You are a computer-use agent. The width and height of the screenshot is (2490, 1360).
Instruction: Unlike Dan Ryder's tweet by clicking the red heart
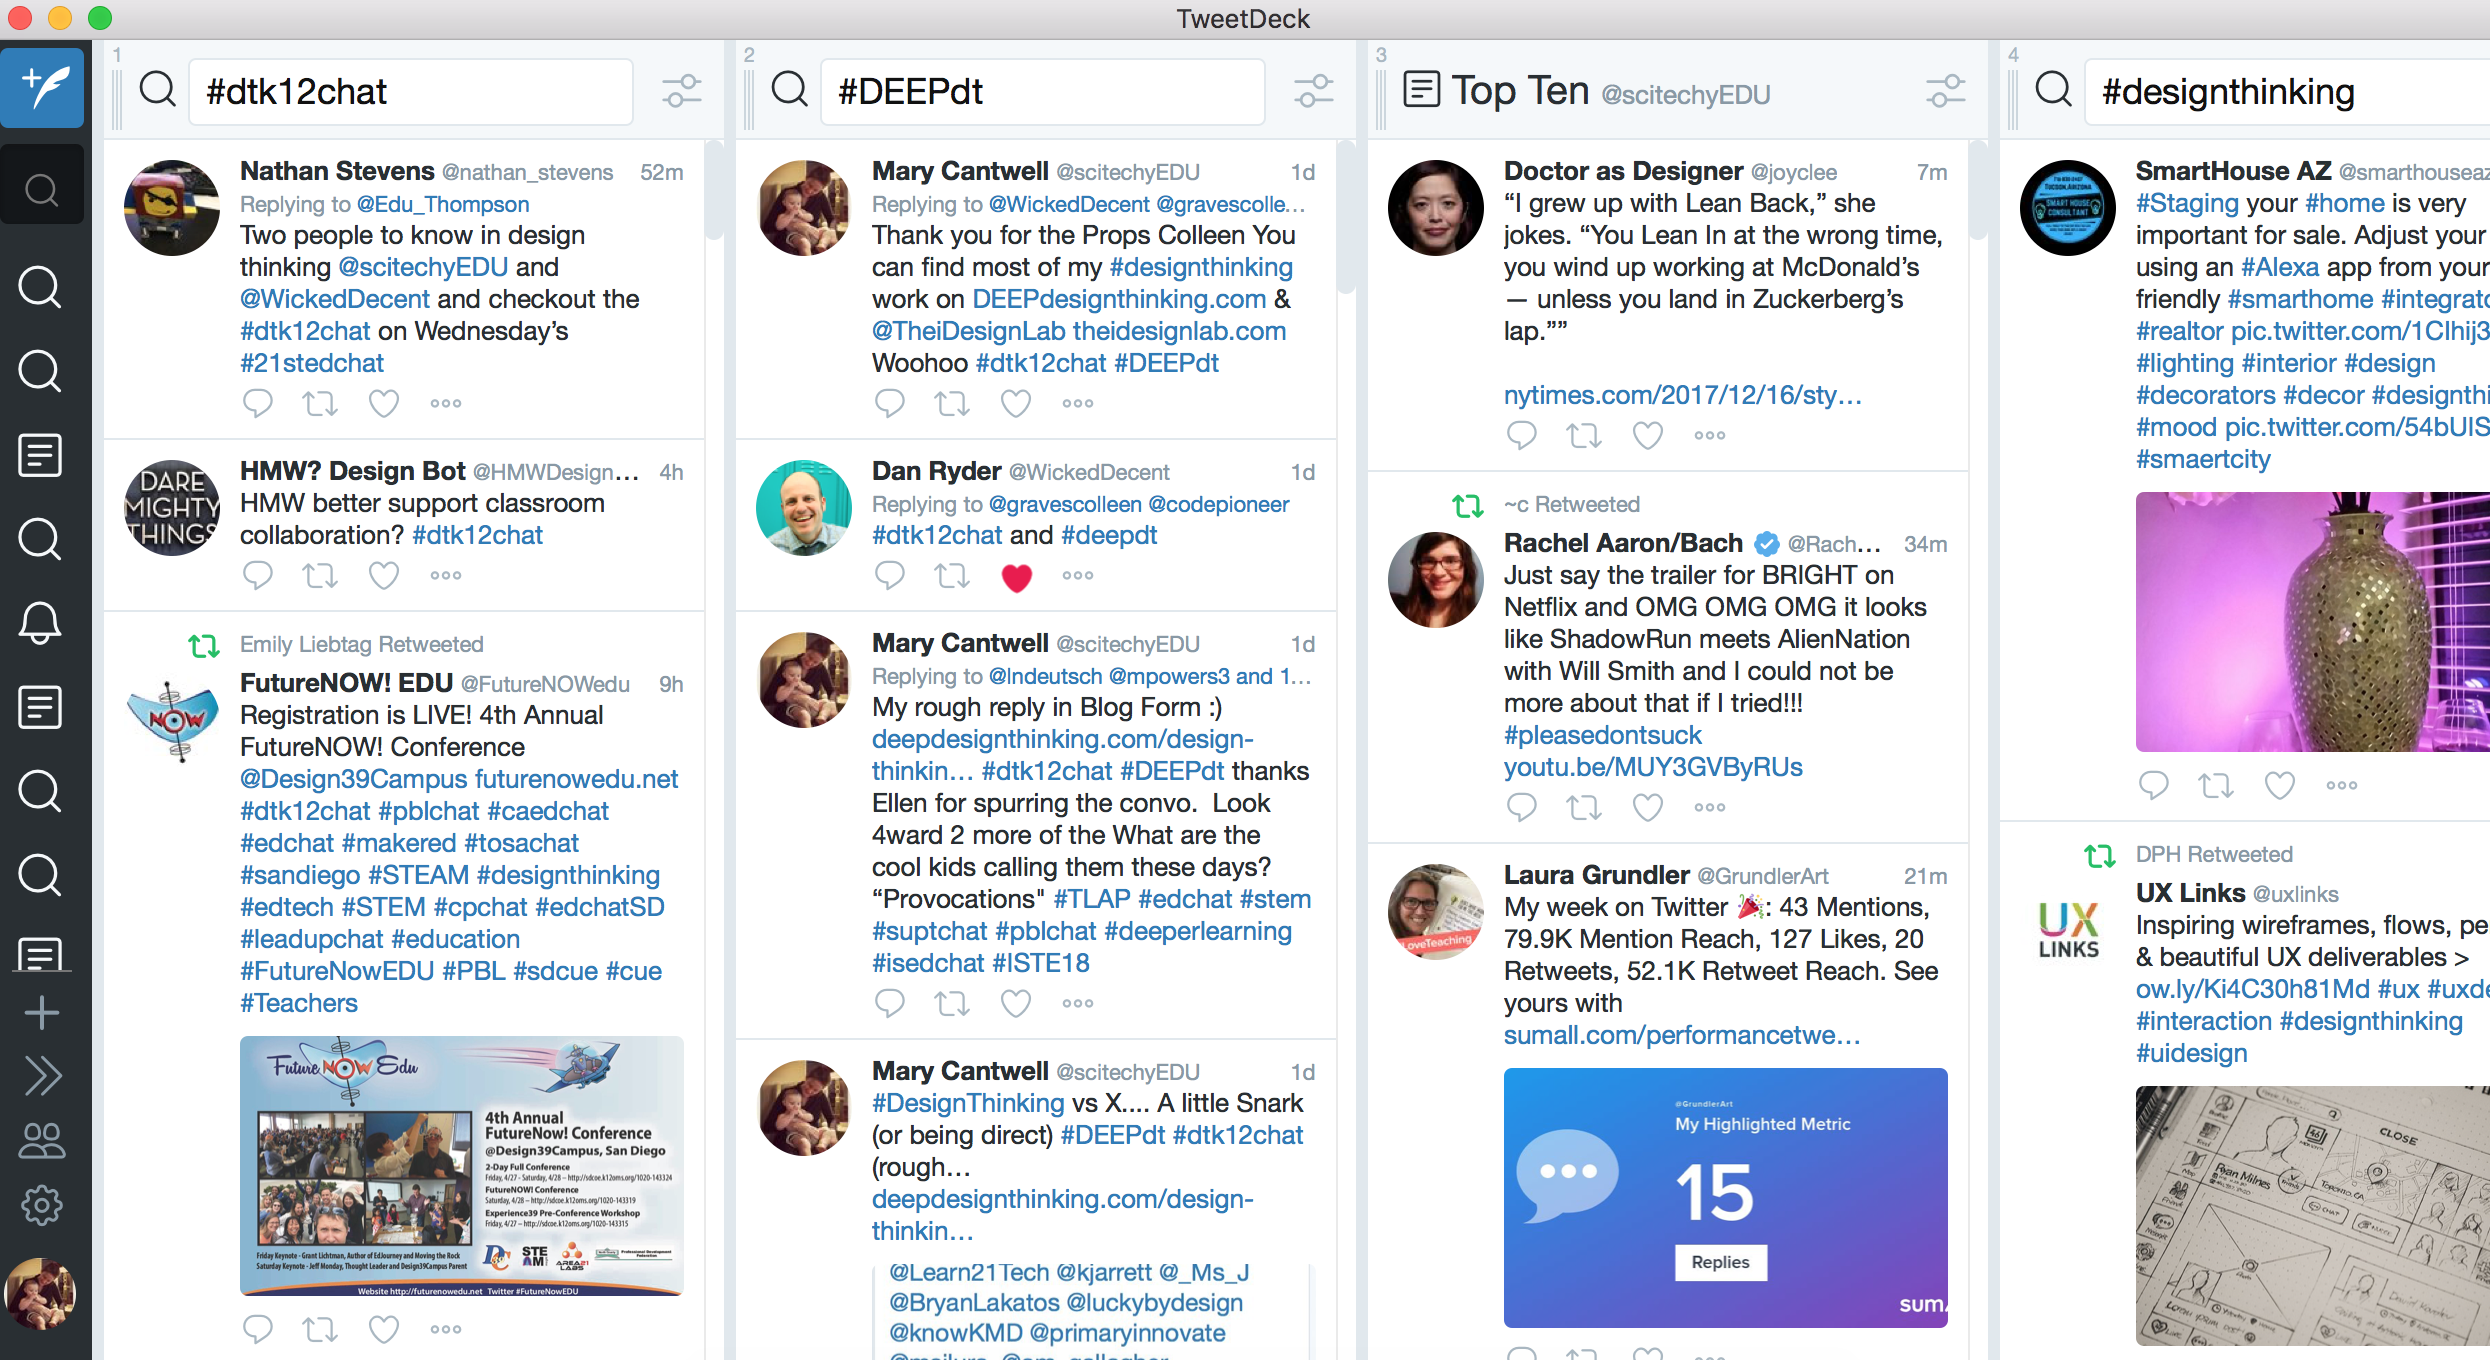coord(1017,576)
